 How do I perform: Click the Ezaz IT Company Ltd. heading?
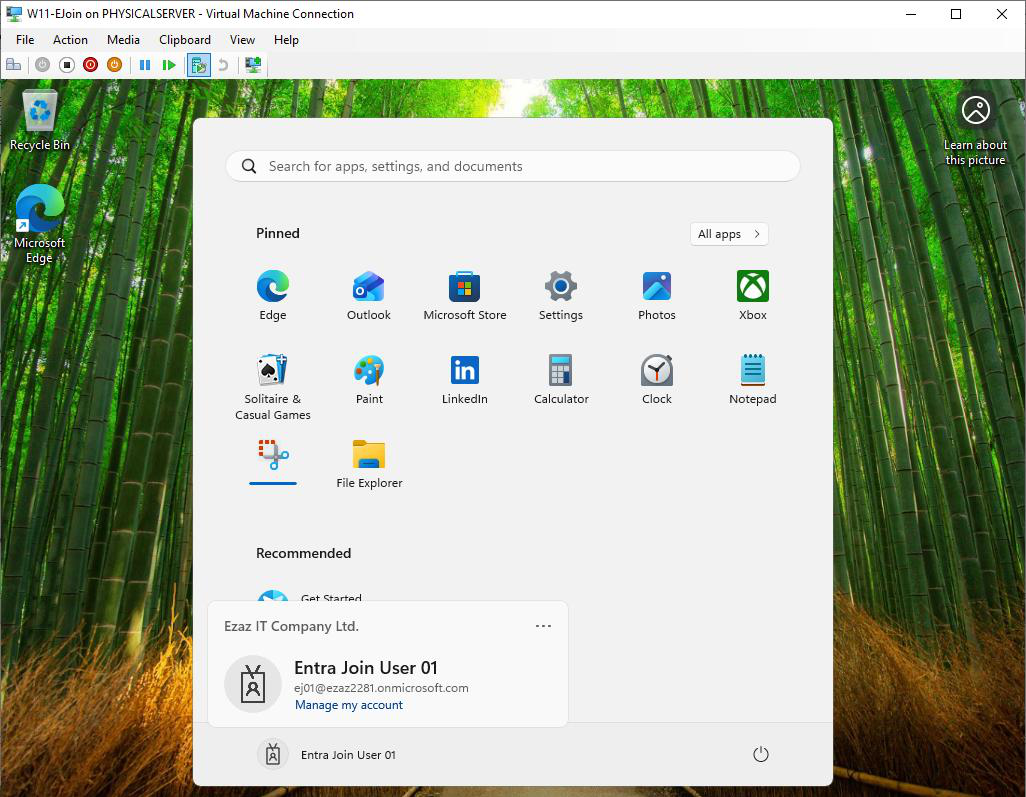tap(291, 626)
